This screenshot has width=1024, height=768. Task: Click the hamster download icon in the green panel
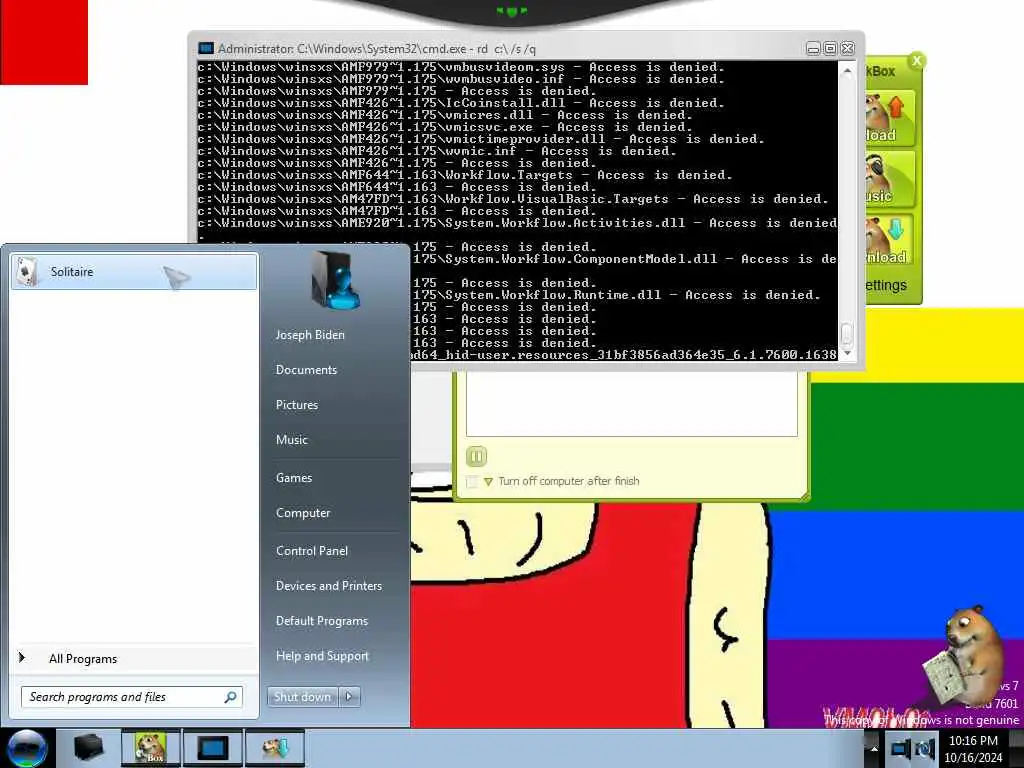(x=888, y=241)
